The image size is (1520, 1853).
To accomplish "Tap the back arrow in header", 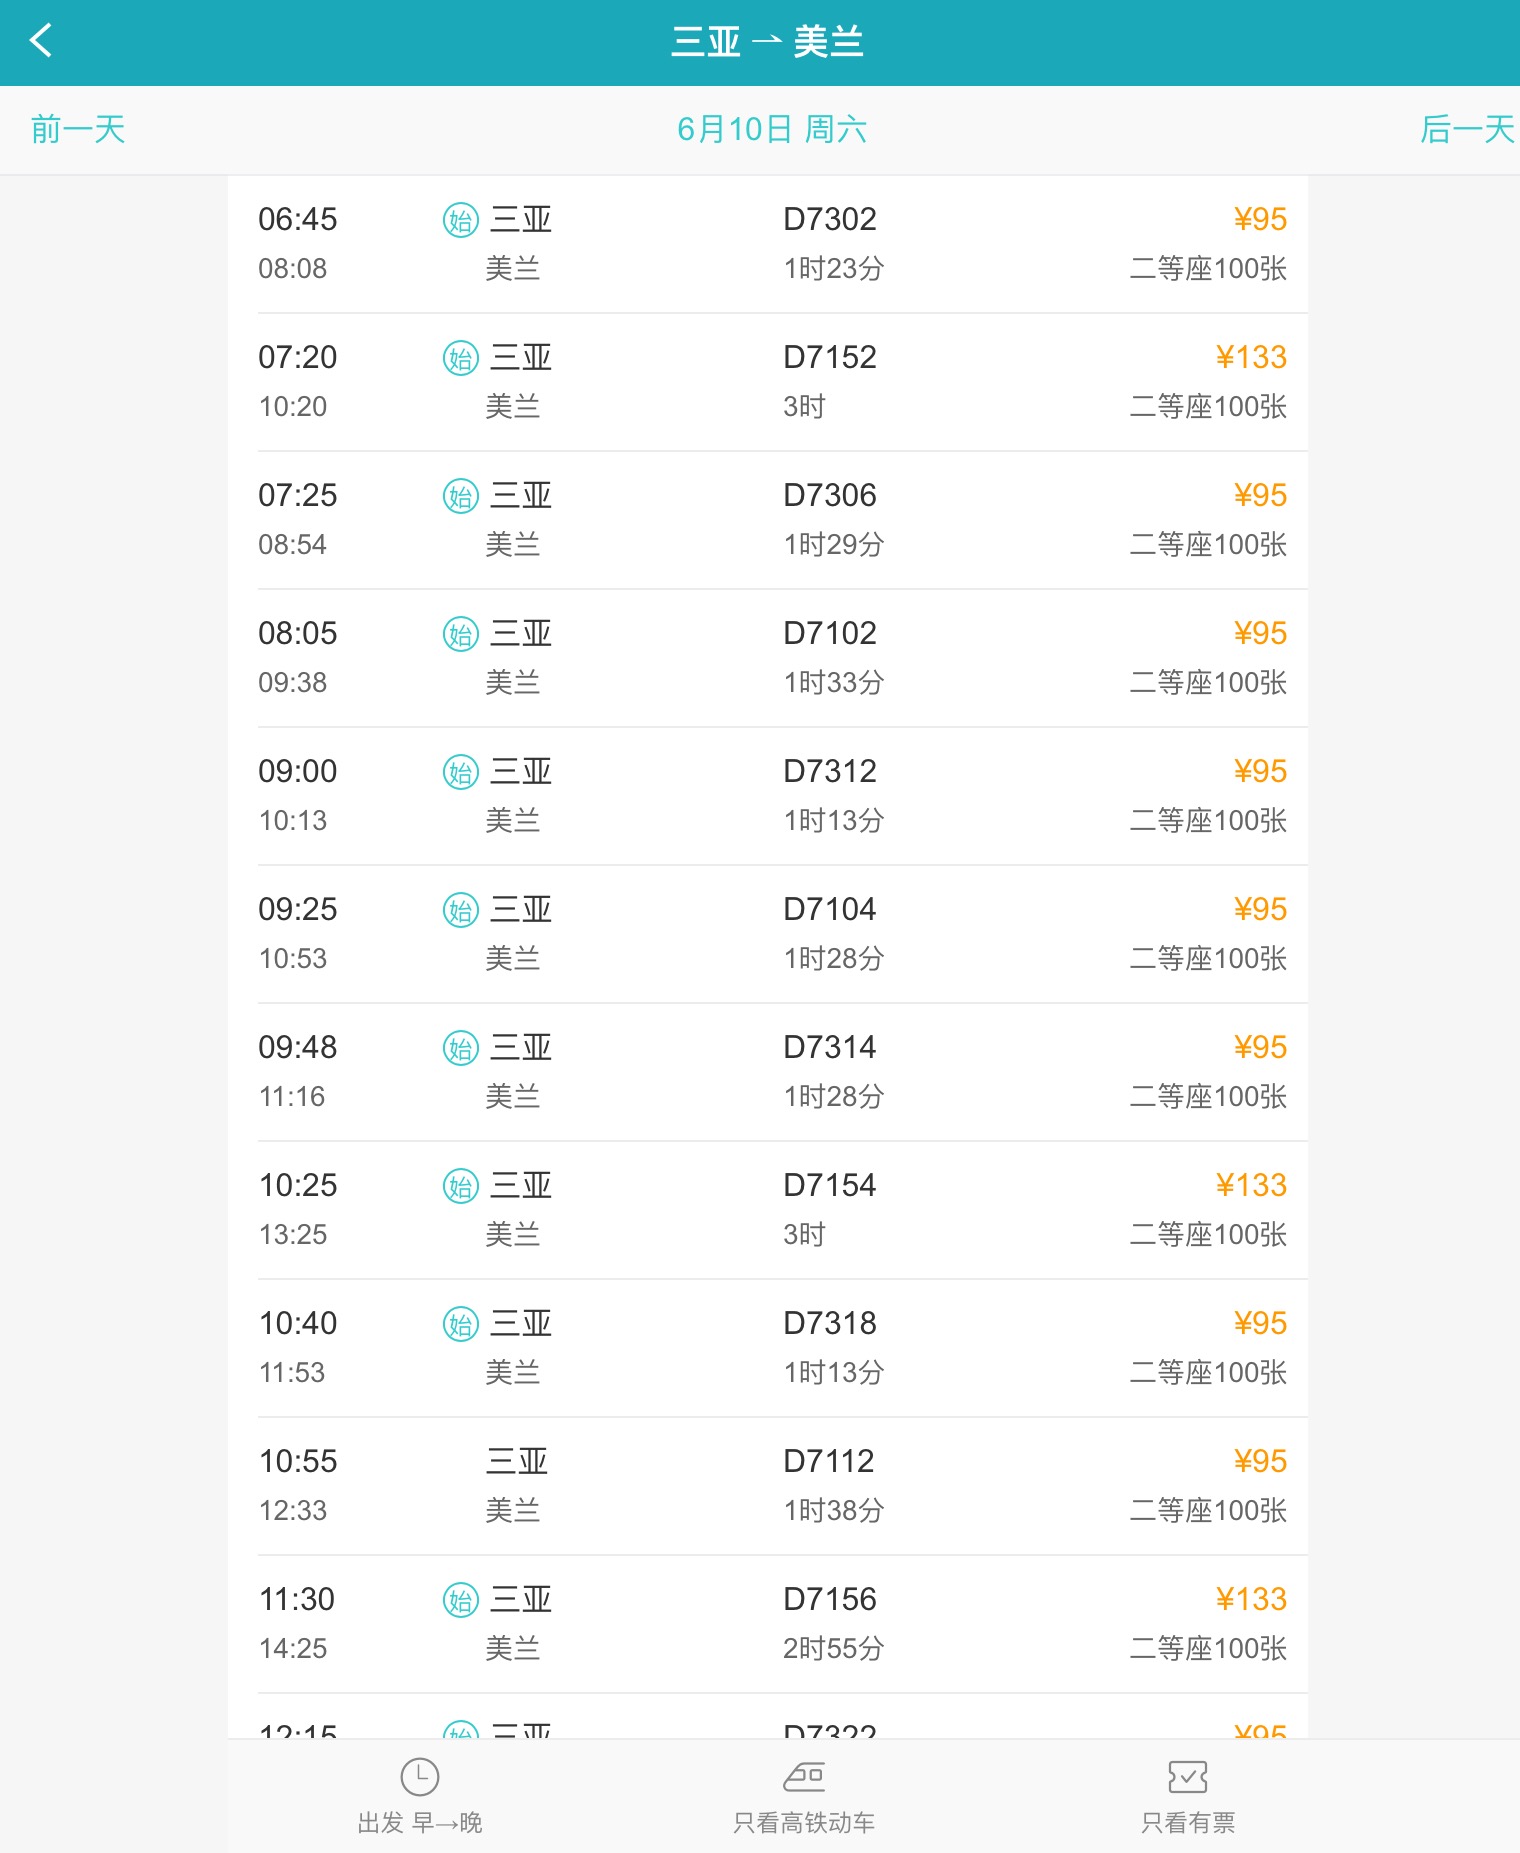I will (x=41, y=41).
